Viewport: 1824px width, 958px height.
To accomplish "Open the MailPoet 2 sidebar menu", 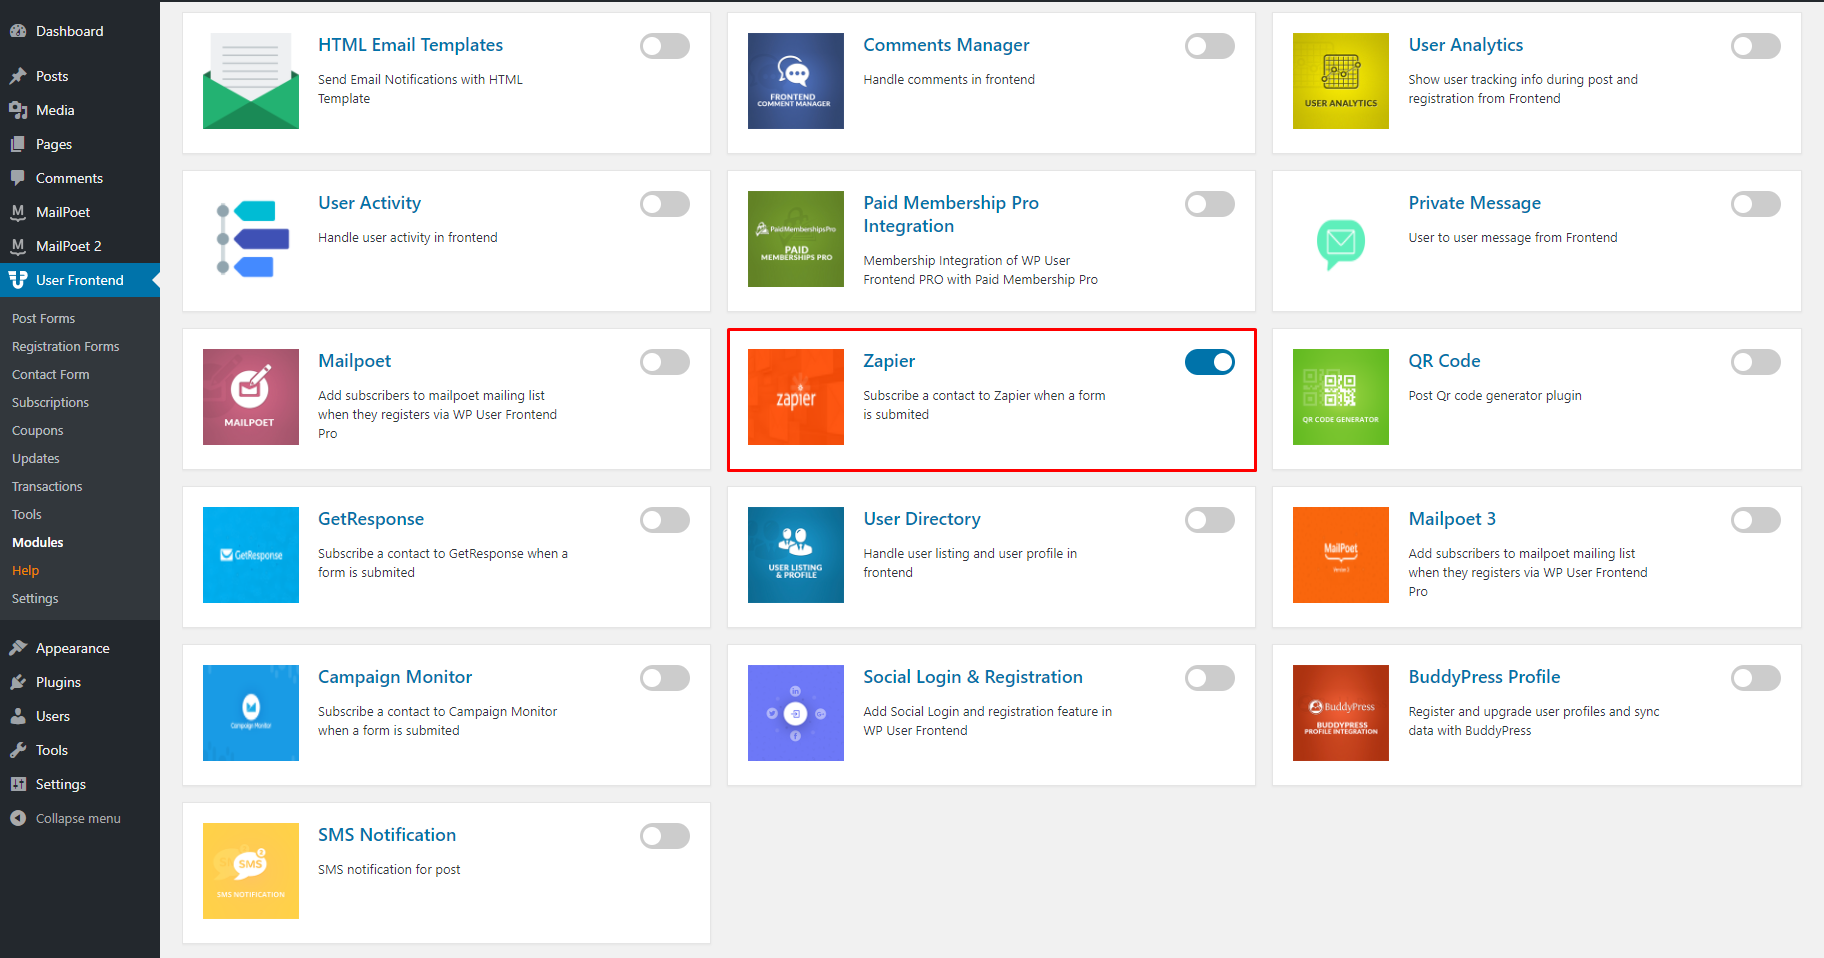I will (x=80, y=246).
